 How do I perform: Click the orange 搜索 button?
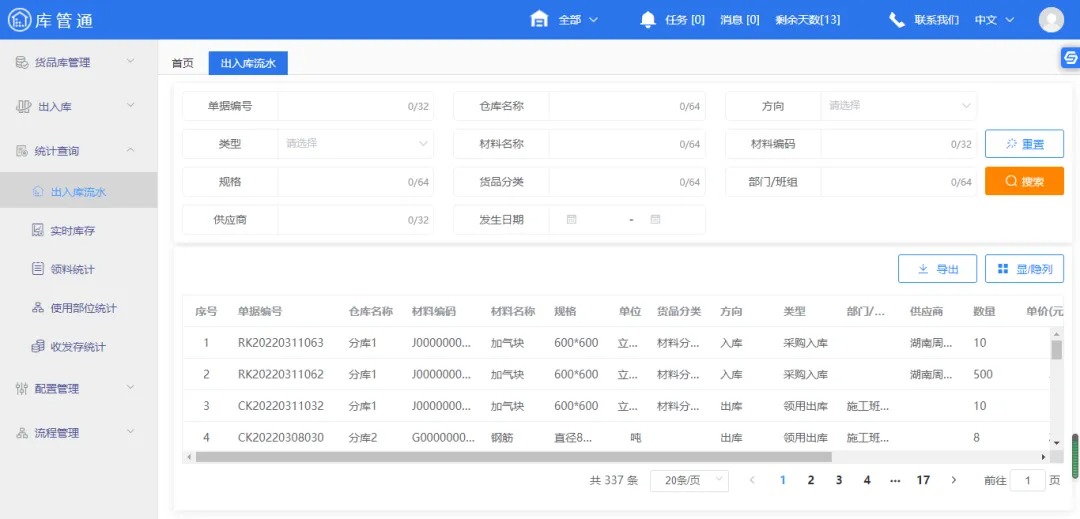point(1024,182)
